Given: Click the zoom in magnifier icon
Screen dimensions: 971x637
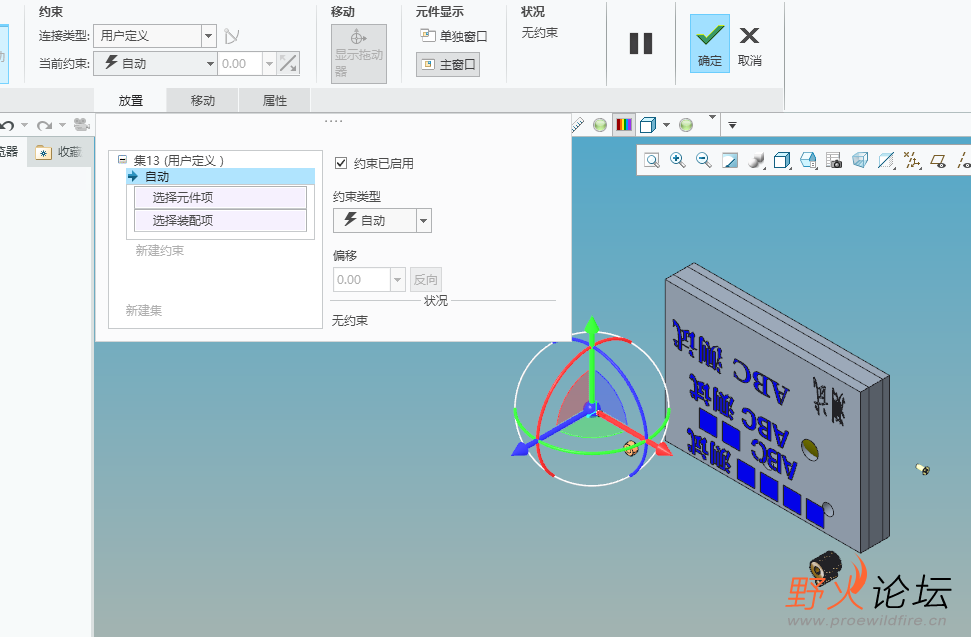Looking at the screenshot, I should 677,160.
